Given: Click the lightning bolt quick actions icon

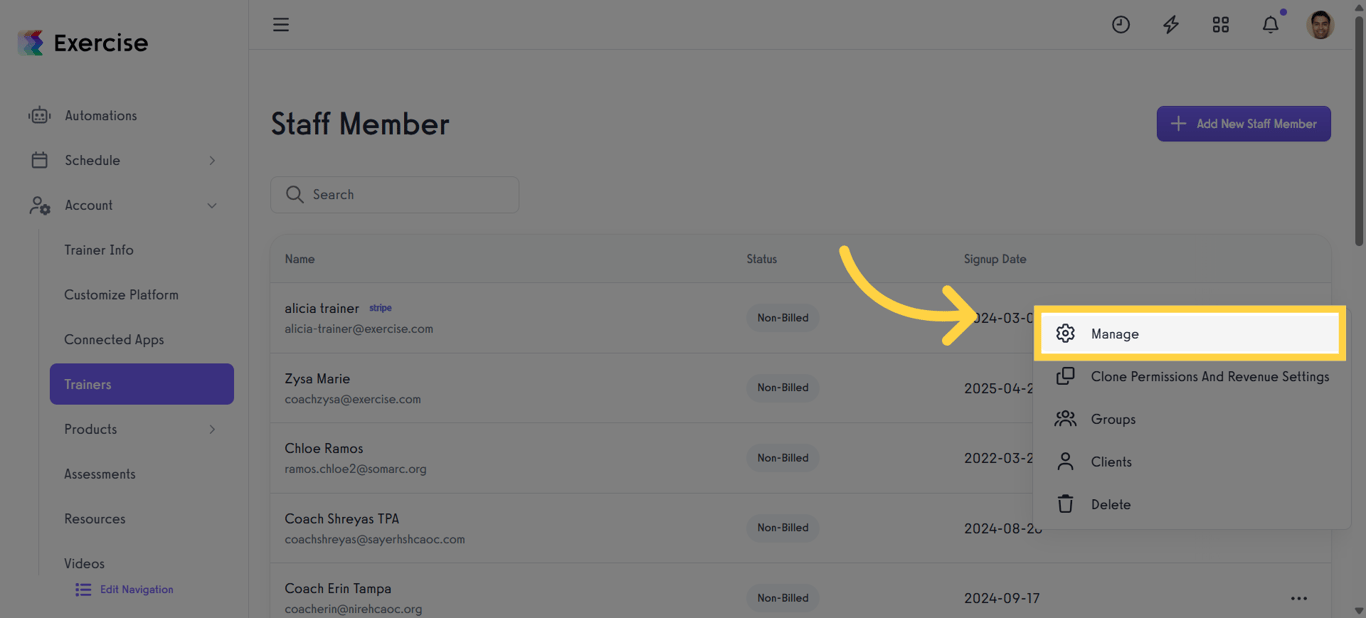Looking at the screenshot, I should pyautogui.click(x=1171, y=25).
